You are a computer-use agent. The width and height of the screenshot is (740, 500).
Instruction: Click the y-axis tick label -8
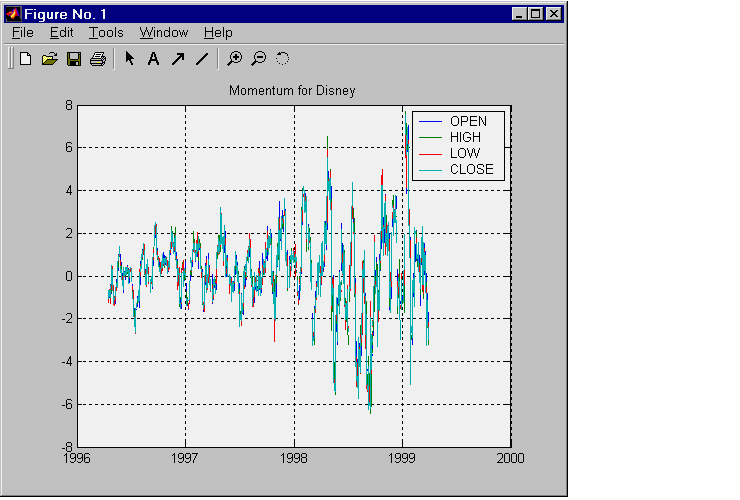[67, 446]
